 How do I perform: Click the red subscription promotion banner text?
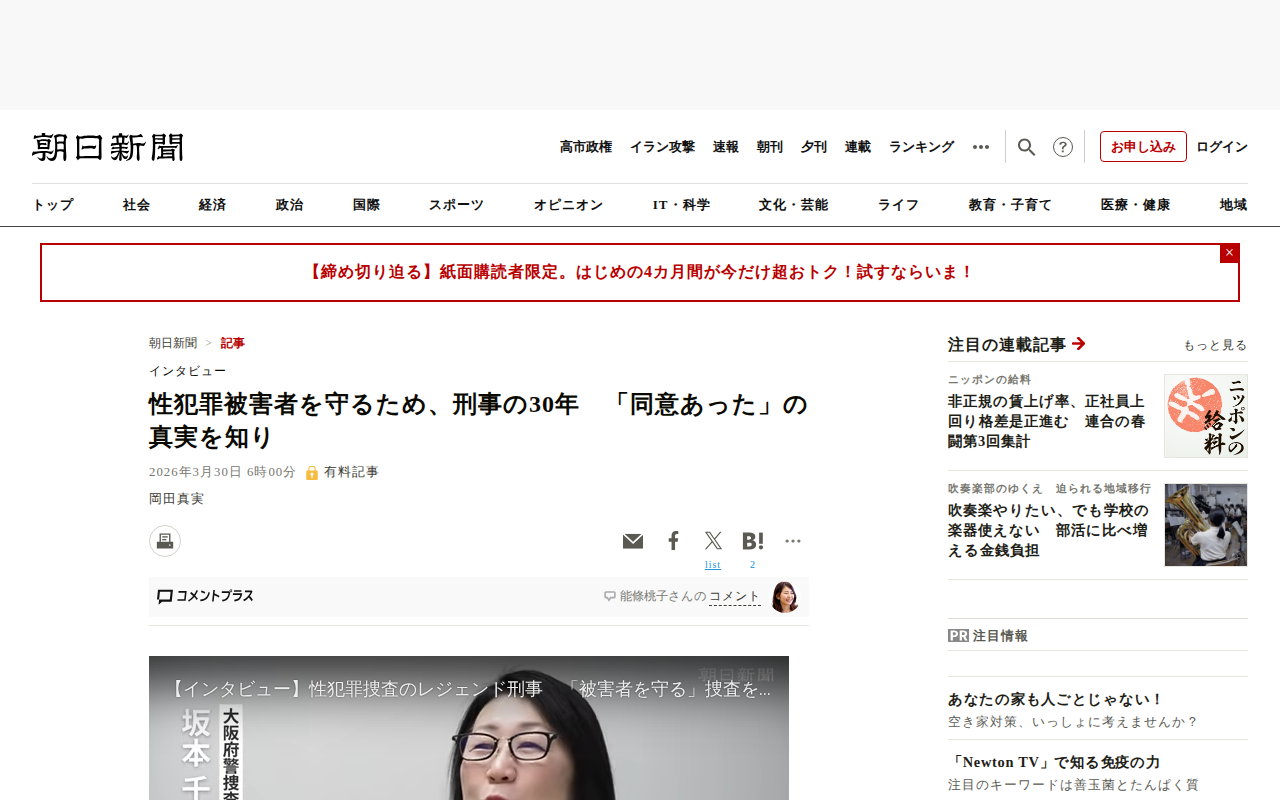coord(640,272)
